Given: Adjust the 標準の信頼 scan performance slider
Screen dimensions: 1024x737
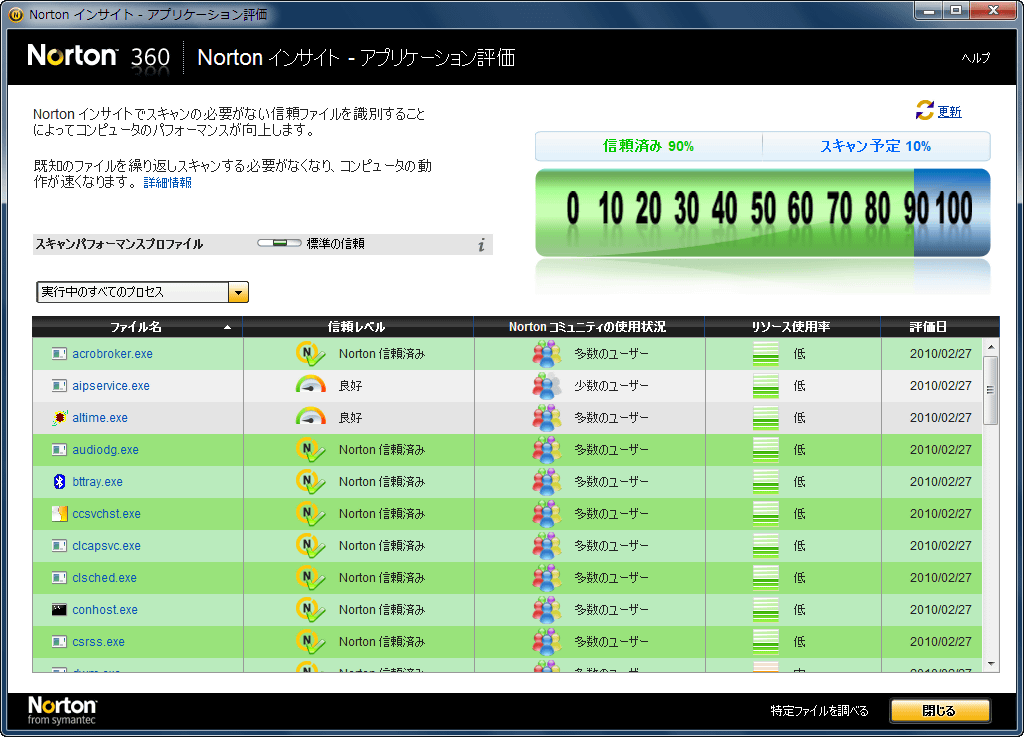Looking at the screenshot, I should 280,243.
